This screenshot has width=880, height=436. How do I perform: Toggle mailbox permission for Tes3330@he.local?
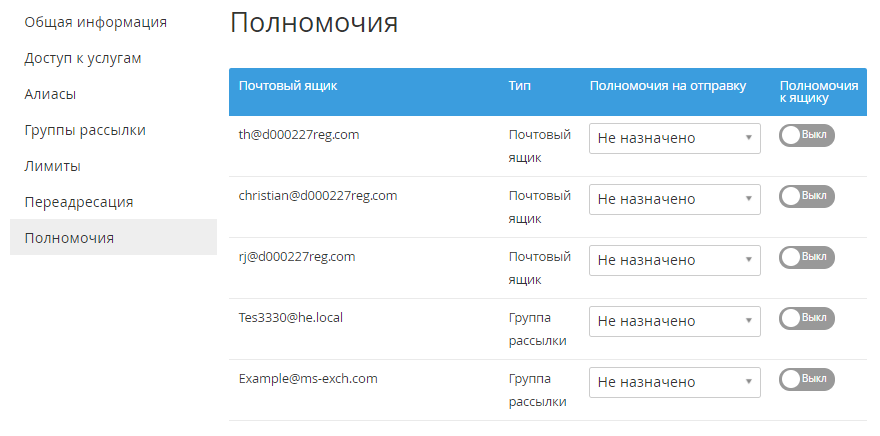806,319
